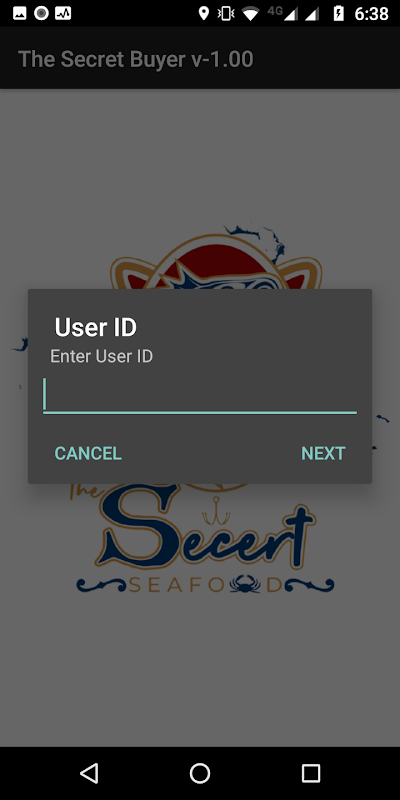Tap the battery charging status icon
Screen dimensions: 400x800
338,14
